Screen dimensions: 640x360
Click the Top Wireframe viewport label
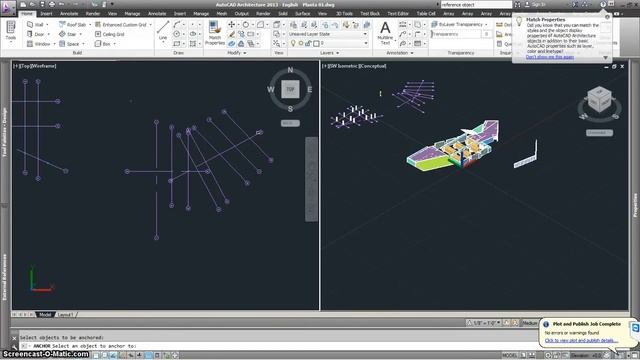point(35,66)
